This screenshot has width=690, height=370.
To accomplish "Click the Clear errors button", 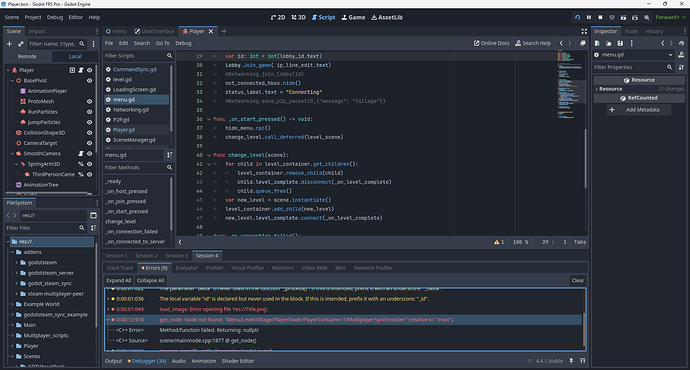I will (x=578, y=281).
